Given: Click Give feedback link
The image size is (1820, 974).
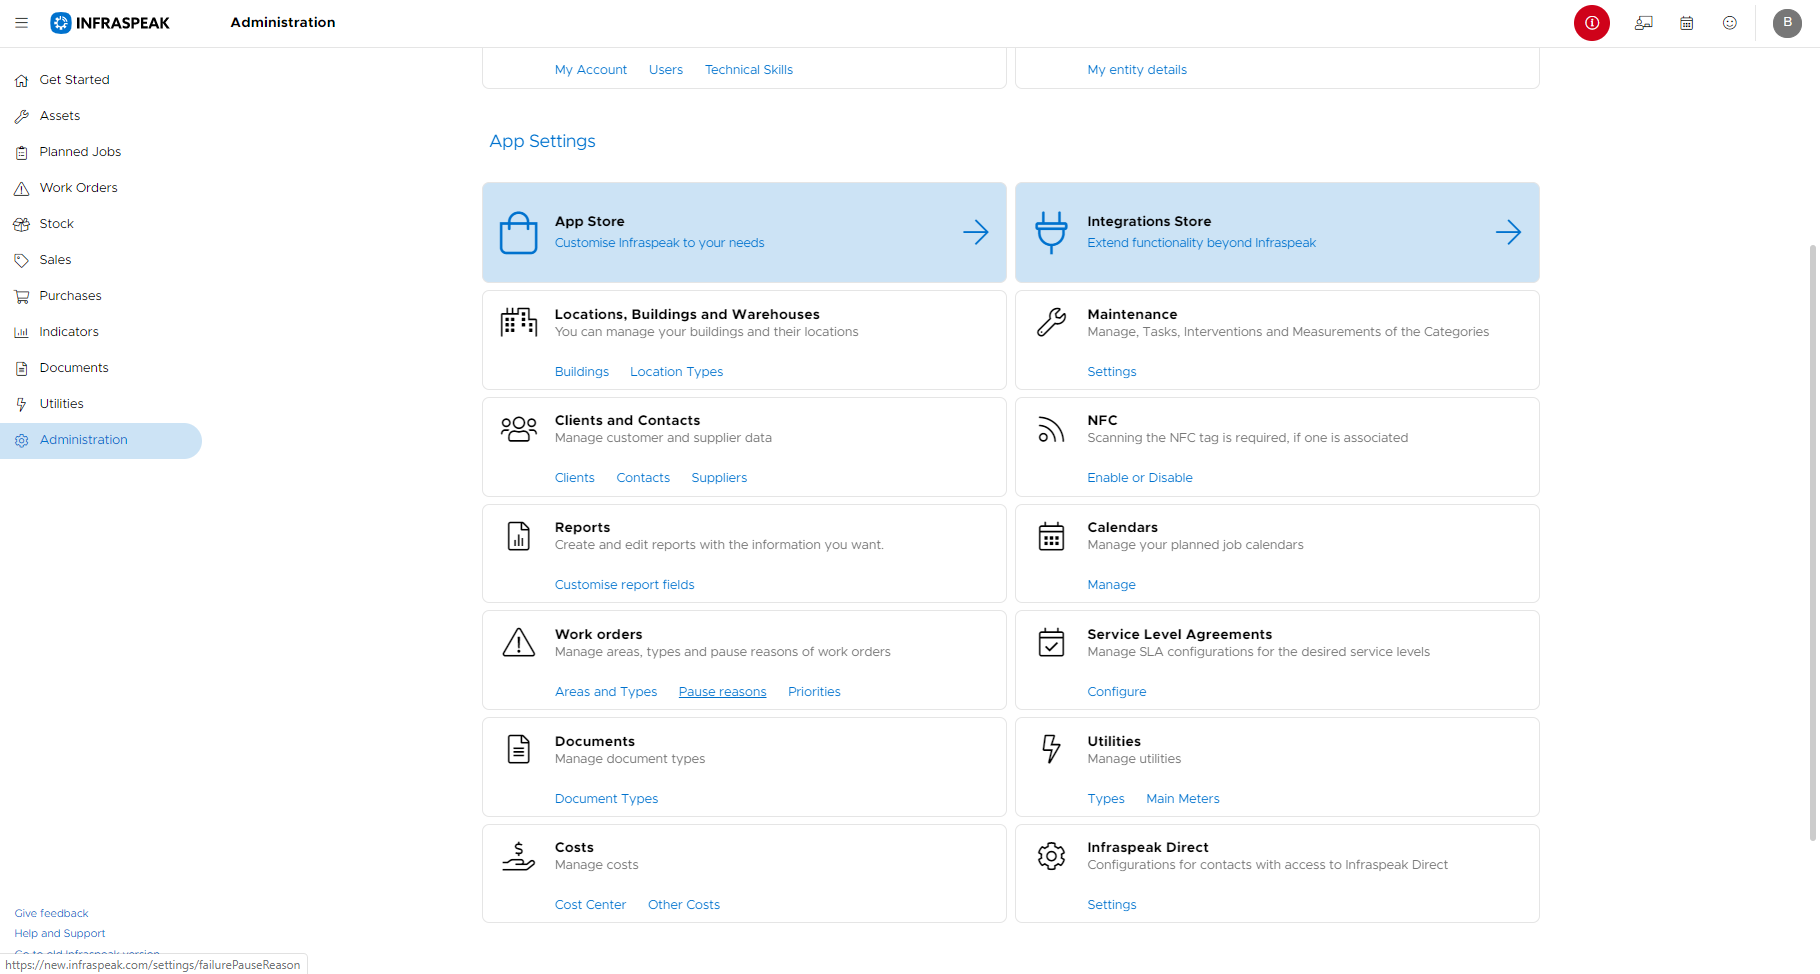Looking at the screenshot, I should [51, 914].
